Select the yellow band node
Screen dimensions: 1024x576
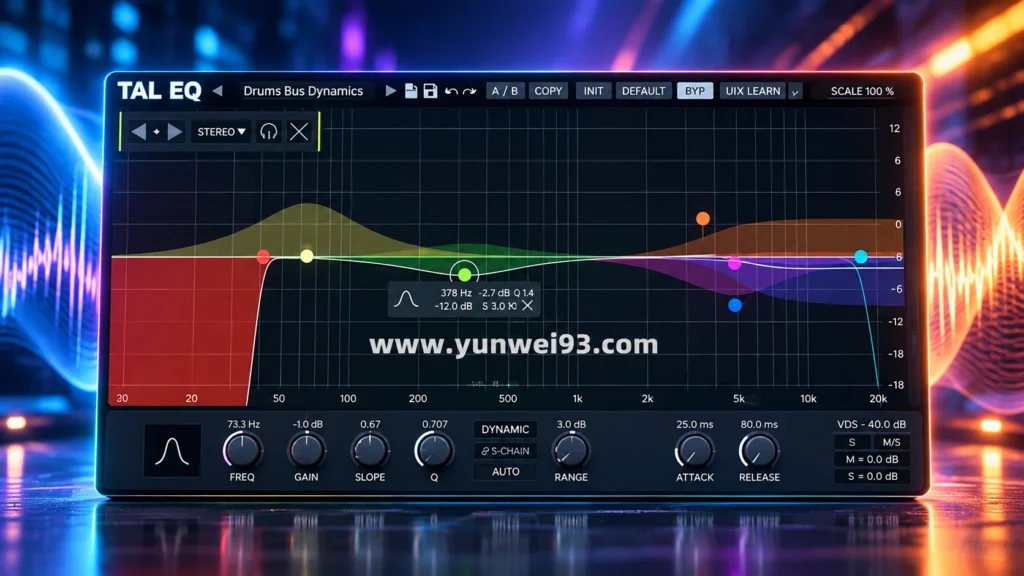tap(307, 256)
